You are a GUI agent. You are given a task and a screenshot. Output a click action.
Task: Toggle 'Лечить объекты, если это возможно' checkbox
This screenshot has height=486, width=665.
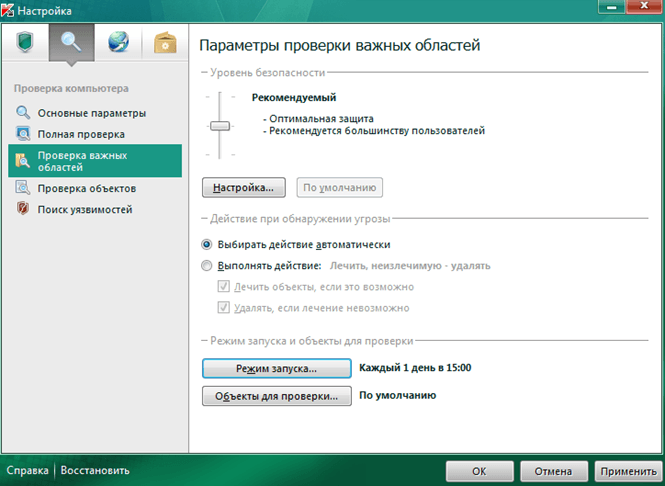pos(225,287)
